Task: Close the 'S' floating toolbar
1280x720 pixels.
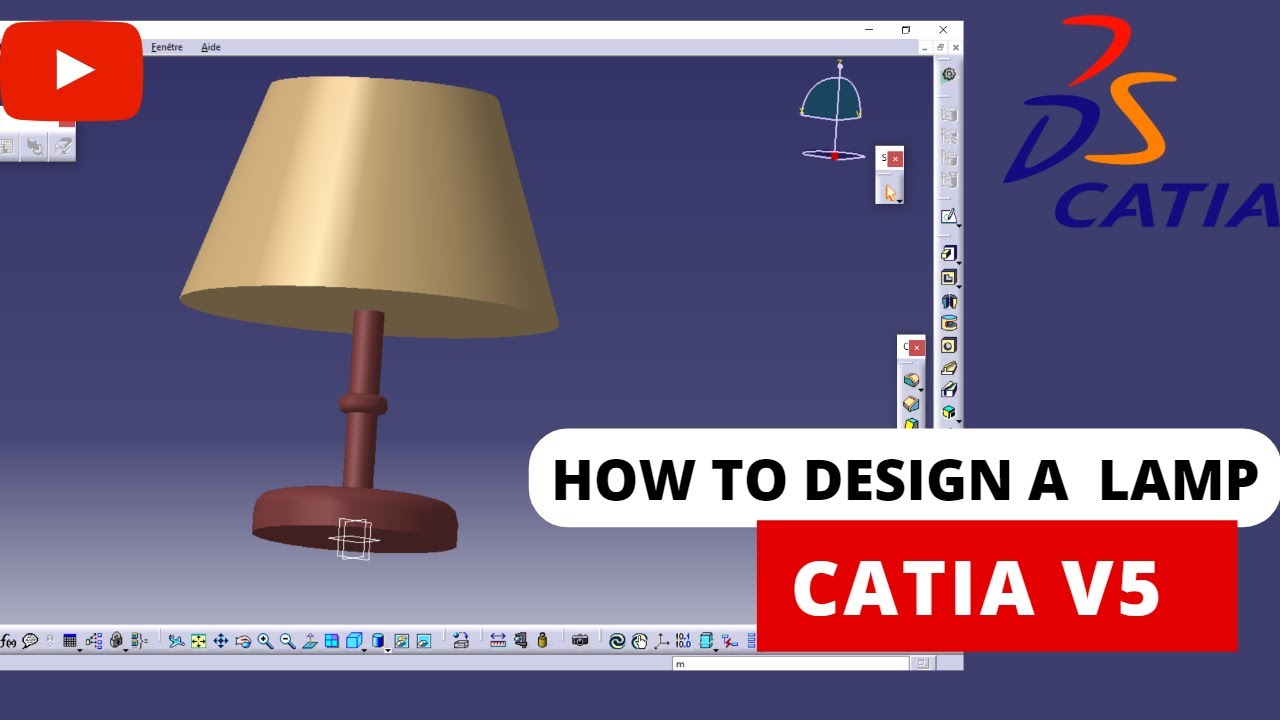Action: [895, 159]
